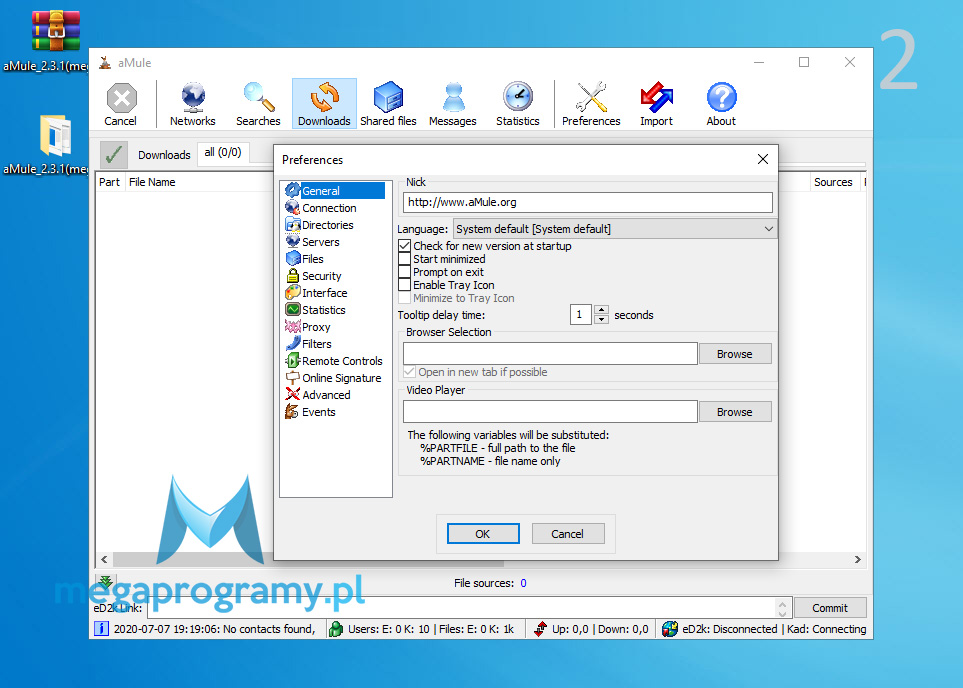Select Servers preferences page
This screenshot has width=963, height=688.
(313, 242)
